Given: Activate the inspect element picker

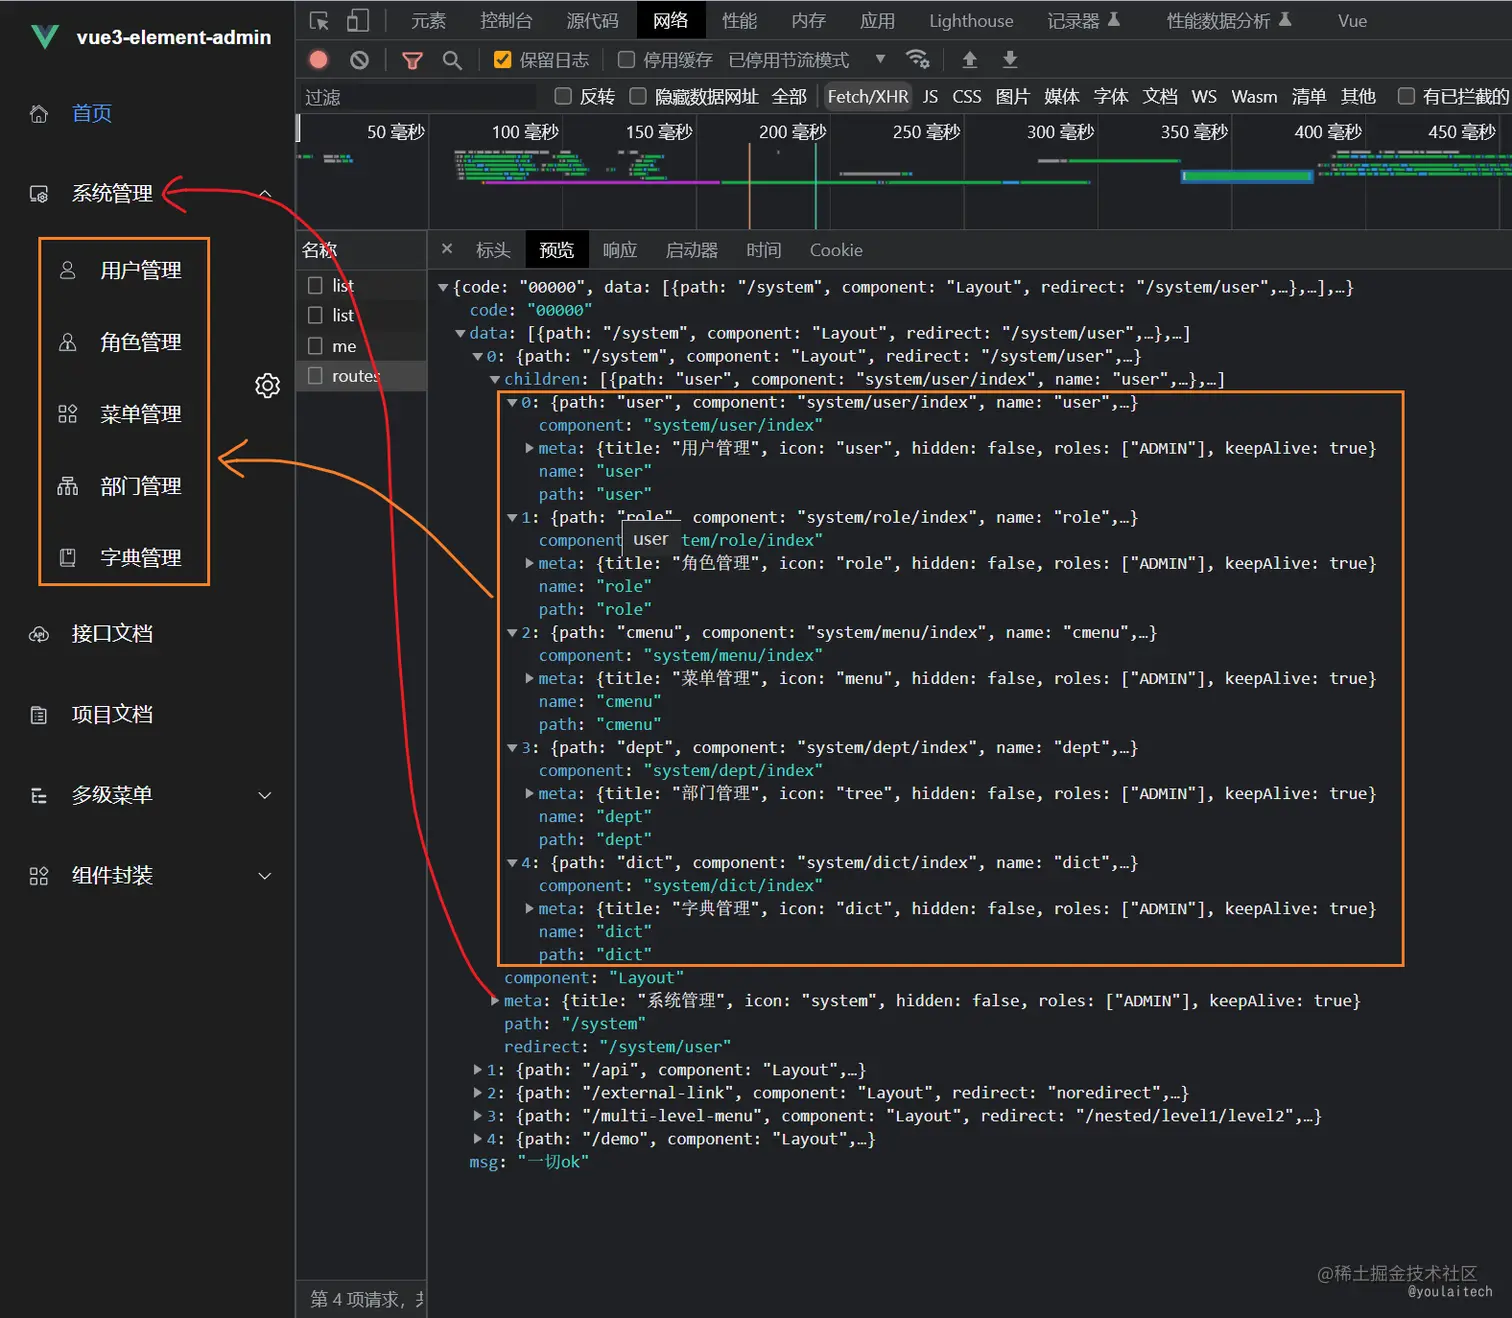Looking at the screenshot, I should click(316, 20).
